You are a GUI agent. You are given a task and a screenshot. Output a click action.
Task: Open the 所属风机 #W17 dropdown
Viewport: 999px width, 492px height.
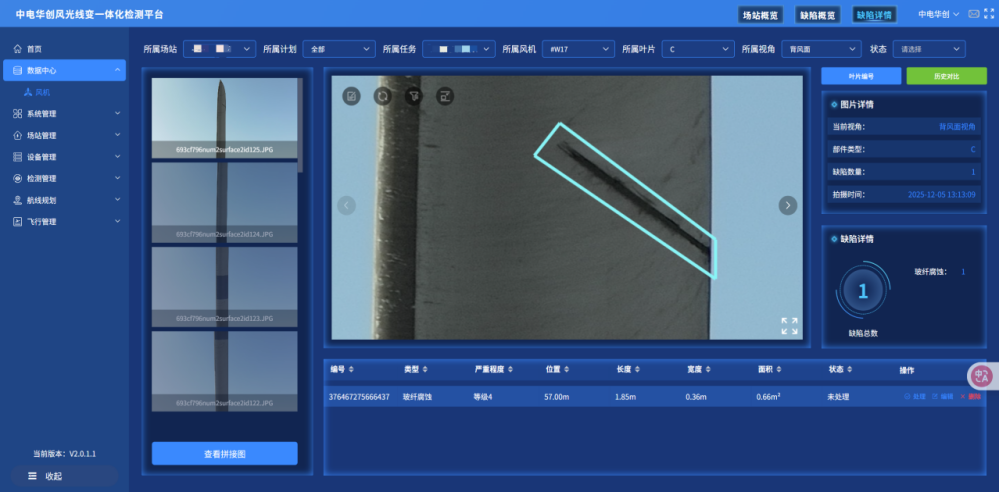tap(577, 49)
